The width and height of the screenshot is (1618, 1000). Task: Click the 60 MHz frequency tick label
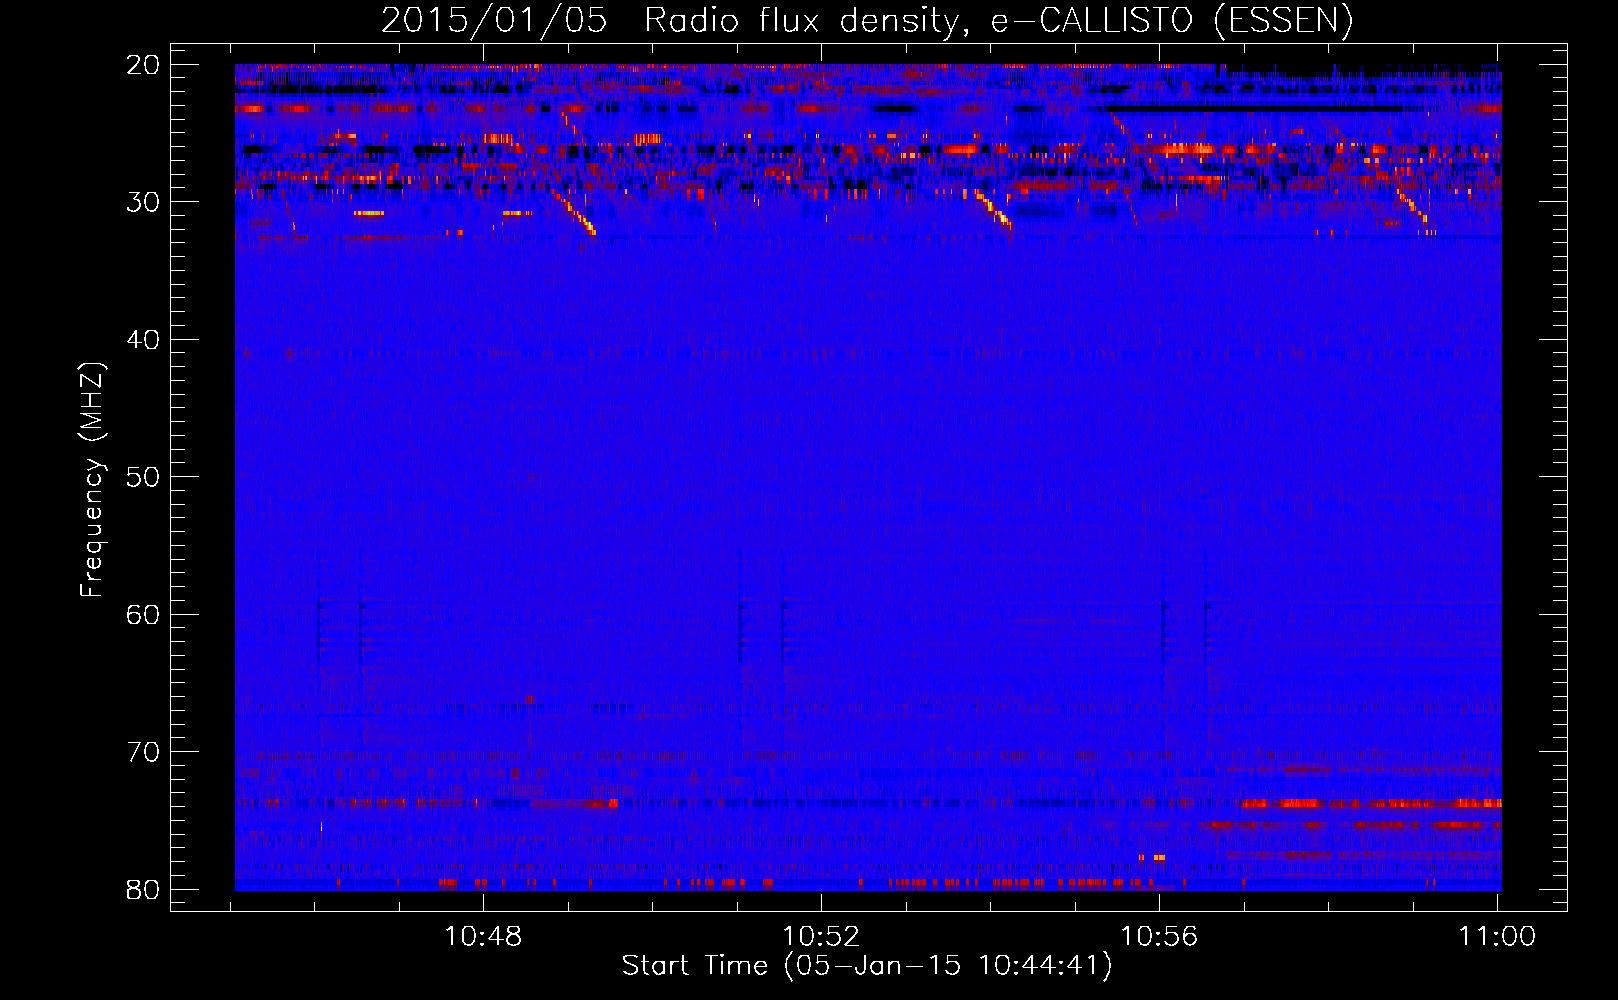tap(143, 614)
